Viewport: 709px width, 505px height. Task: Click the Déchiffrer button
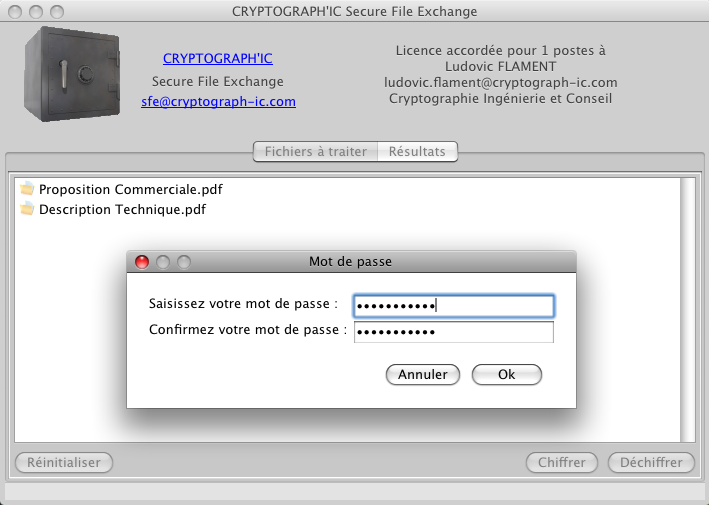coord(651,462)
